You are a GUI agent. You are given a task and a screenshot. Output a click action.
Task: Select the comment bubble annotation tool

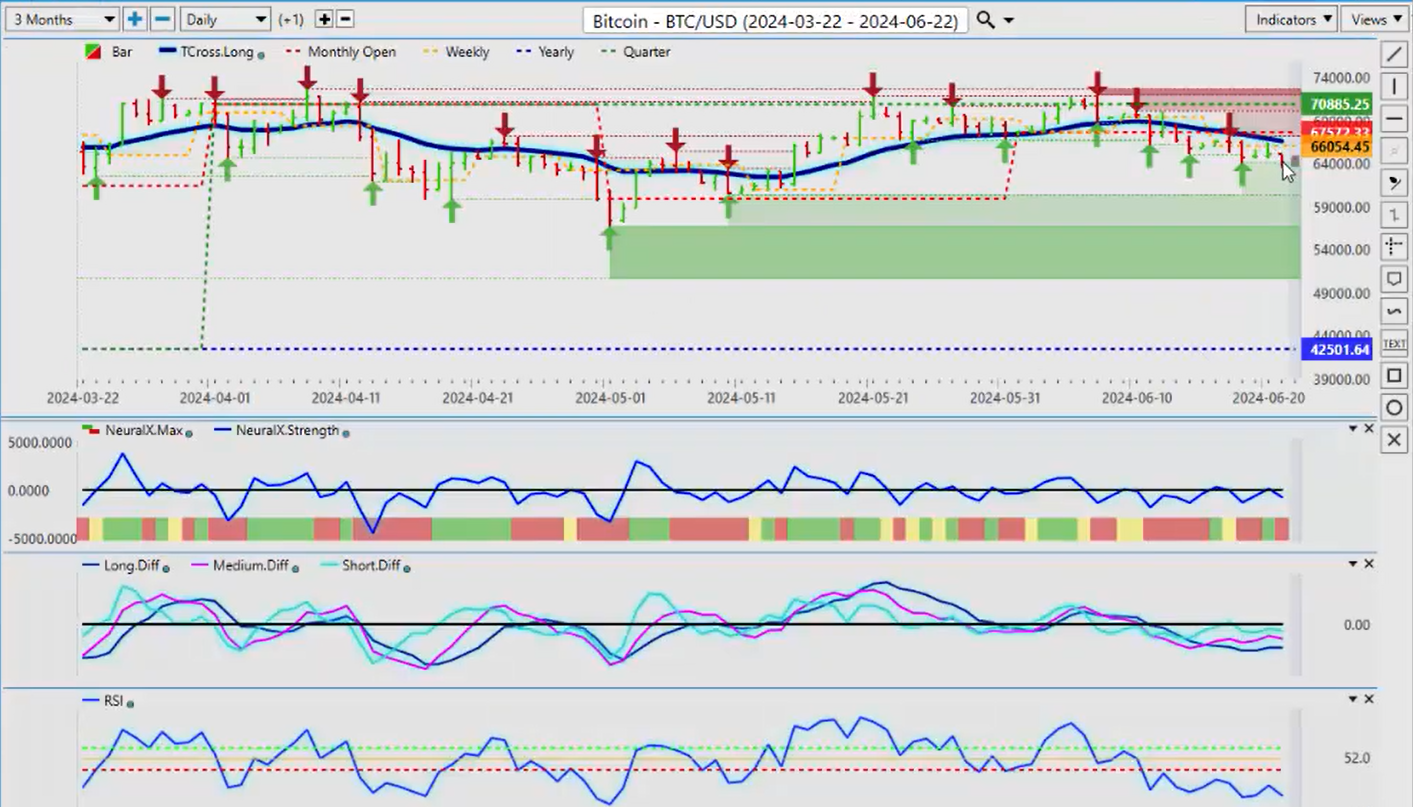tap(1394, 279)
